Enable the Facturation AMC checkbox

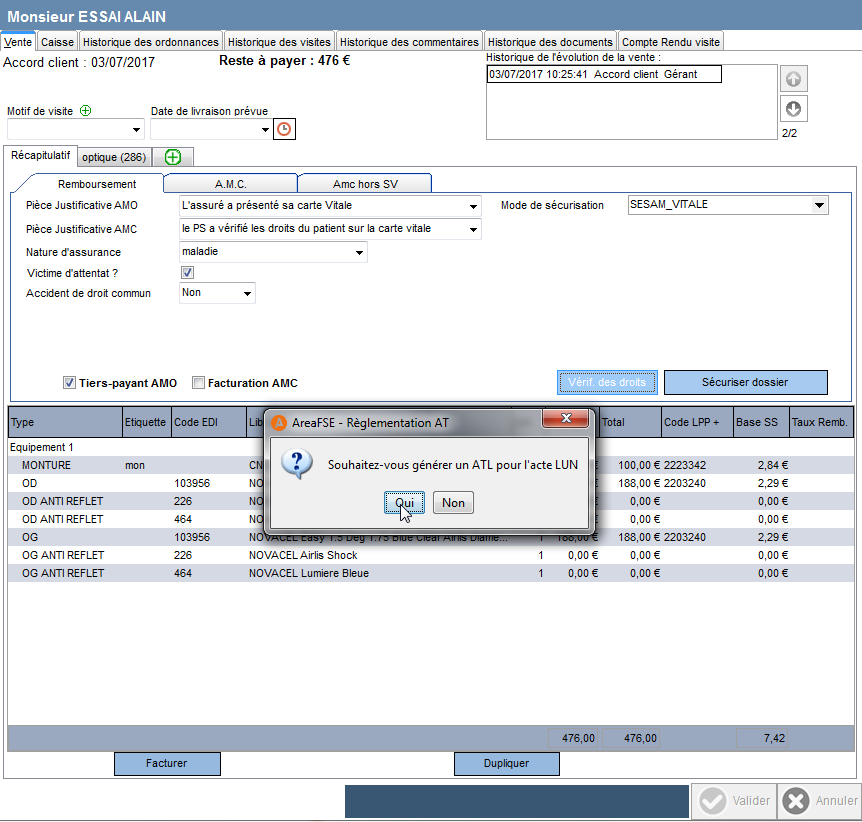pyautogui.click(x=198, y=383)
